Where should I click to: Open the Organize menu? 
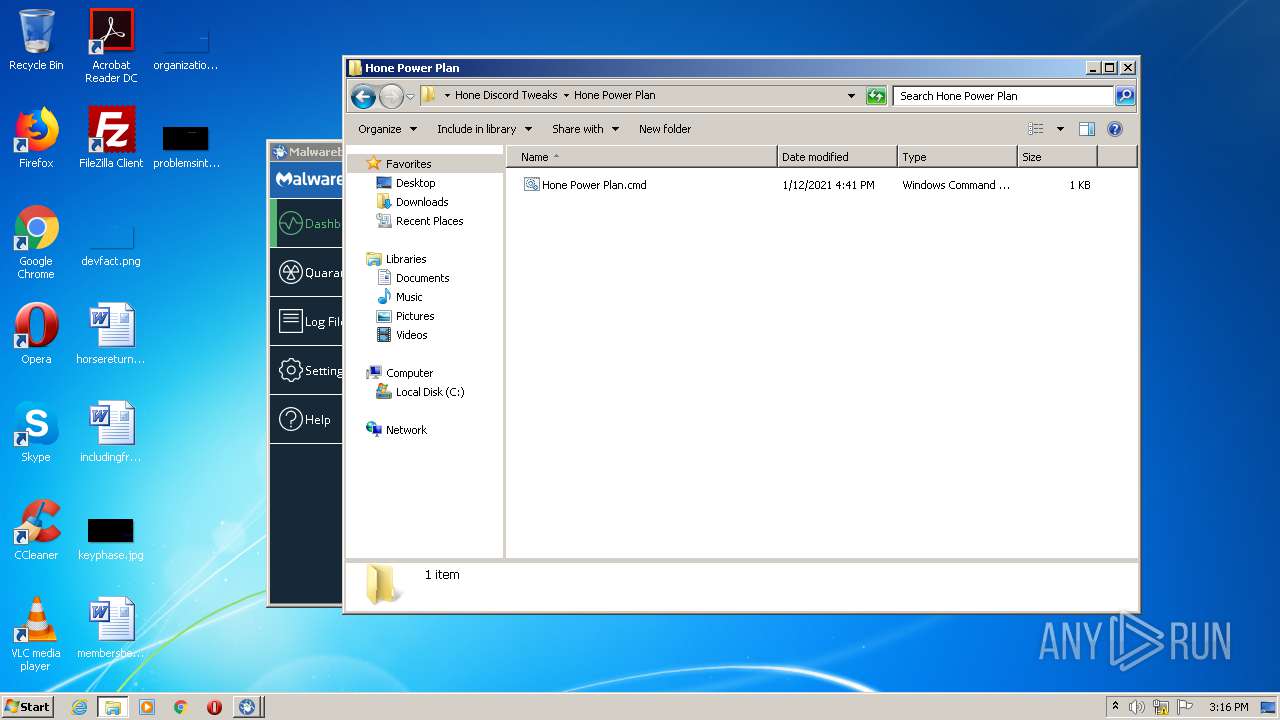[387, 129]
